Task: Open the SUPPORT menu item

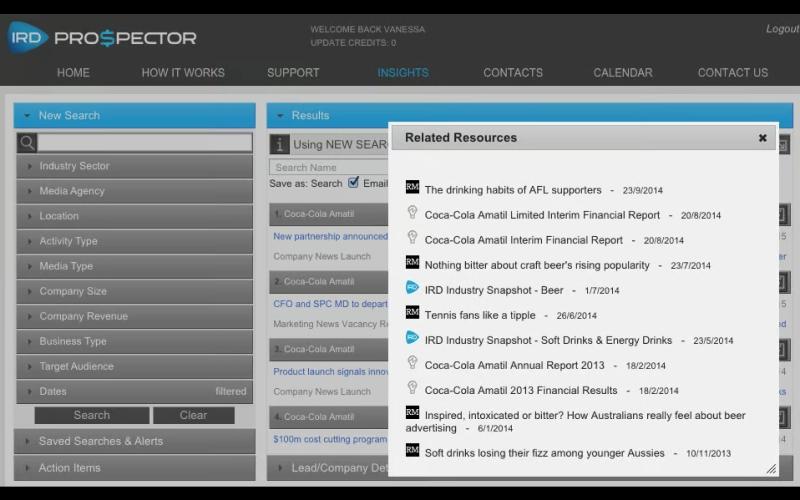Action: [293, 72]
